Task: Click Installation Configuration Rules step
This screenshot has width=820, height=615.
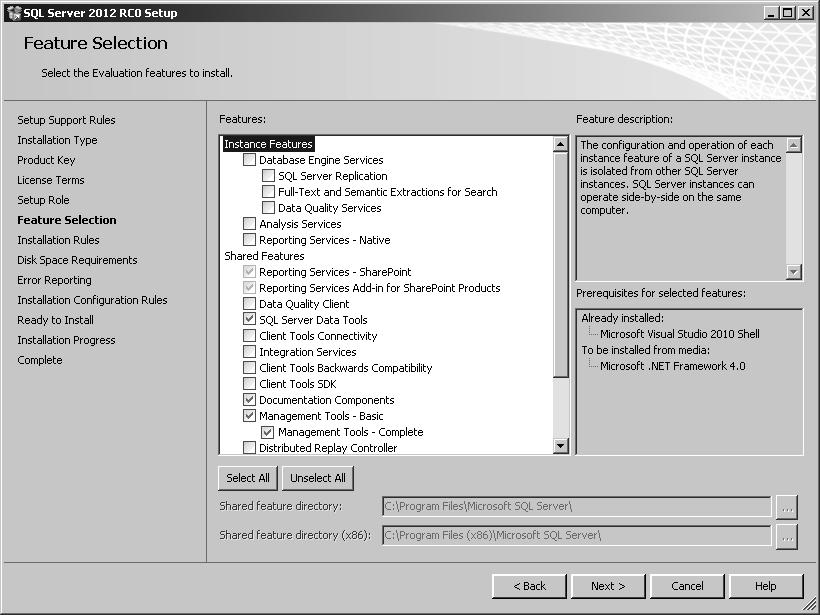Action: (x=92, y=300)
